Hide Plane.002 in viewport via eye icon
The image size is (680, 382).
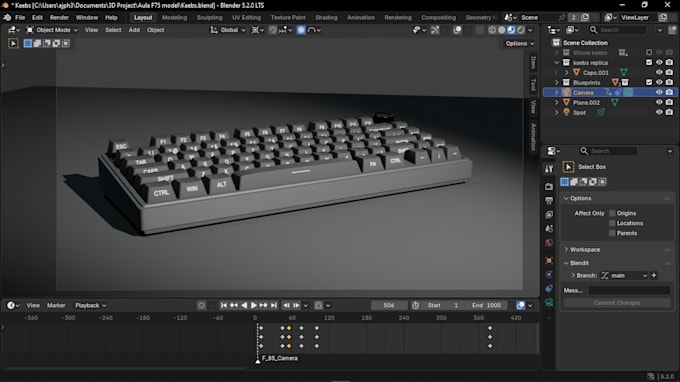(x=659, y=102)
